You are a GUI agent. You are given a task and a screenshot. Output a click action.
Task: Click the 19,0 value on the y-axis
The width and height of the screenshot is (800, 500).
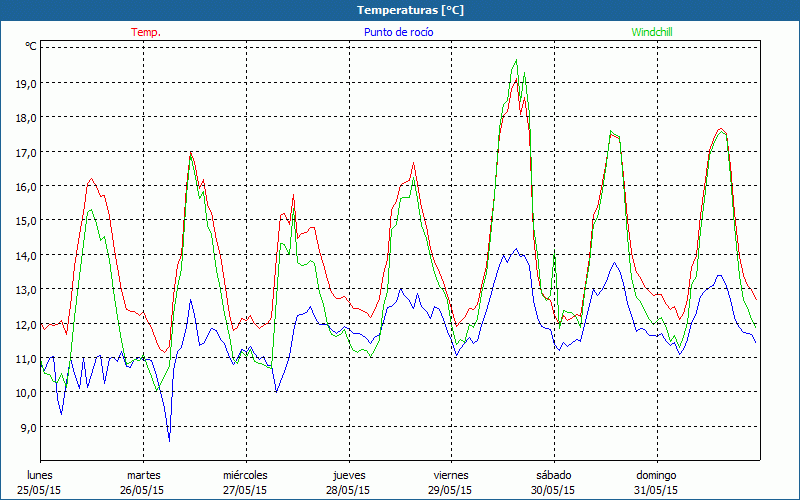pyautogui.click(x=24, y=84)
